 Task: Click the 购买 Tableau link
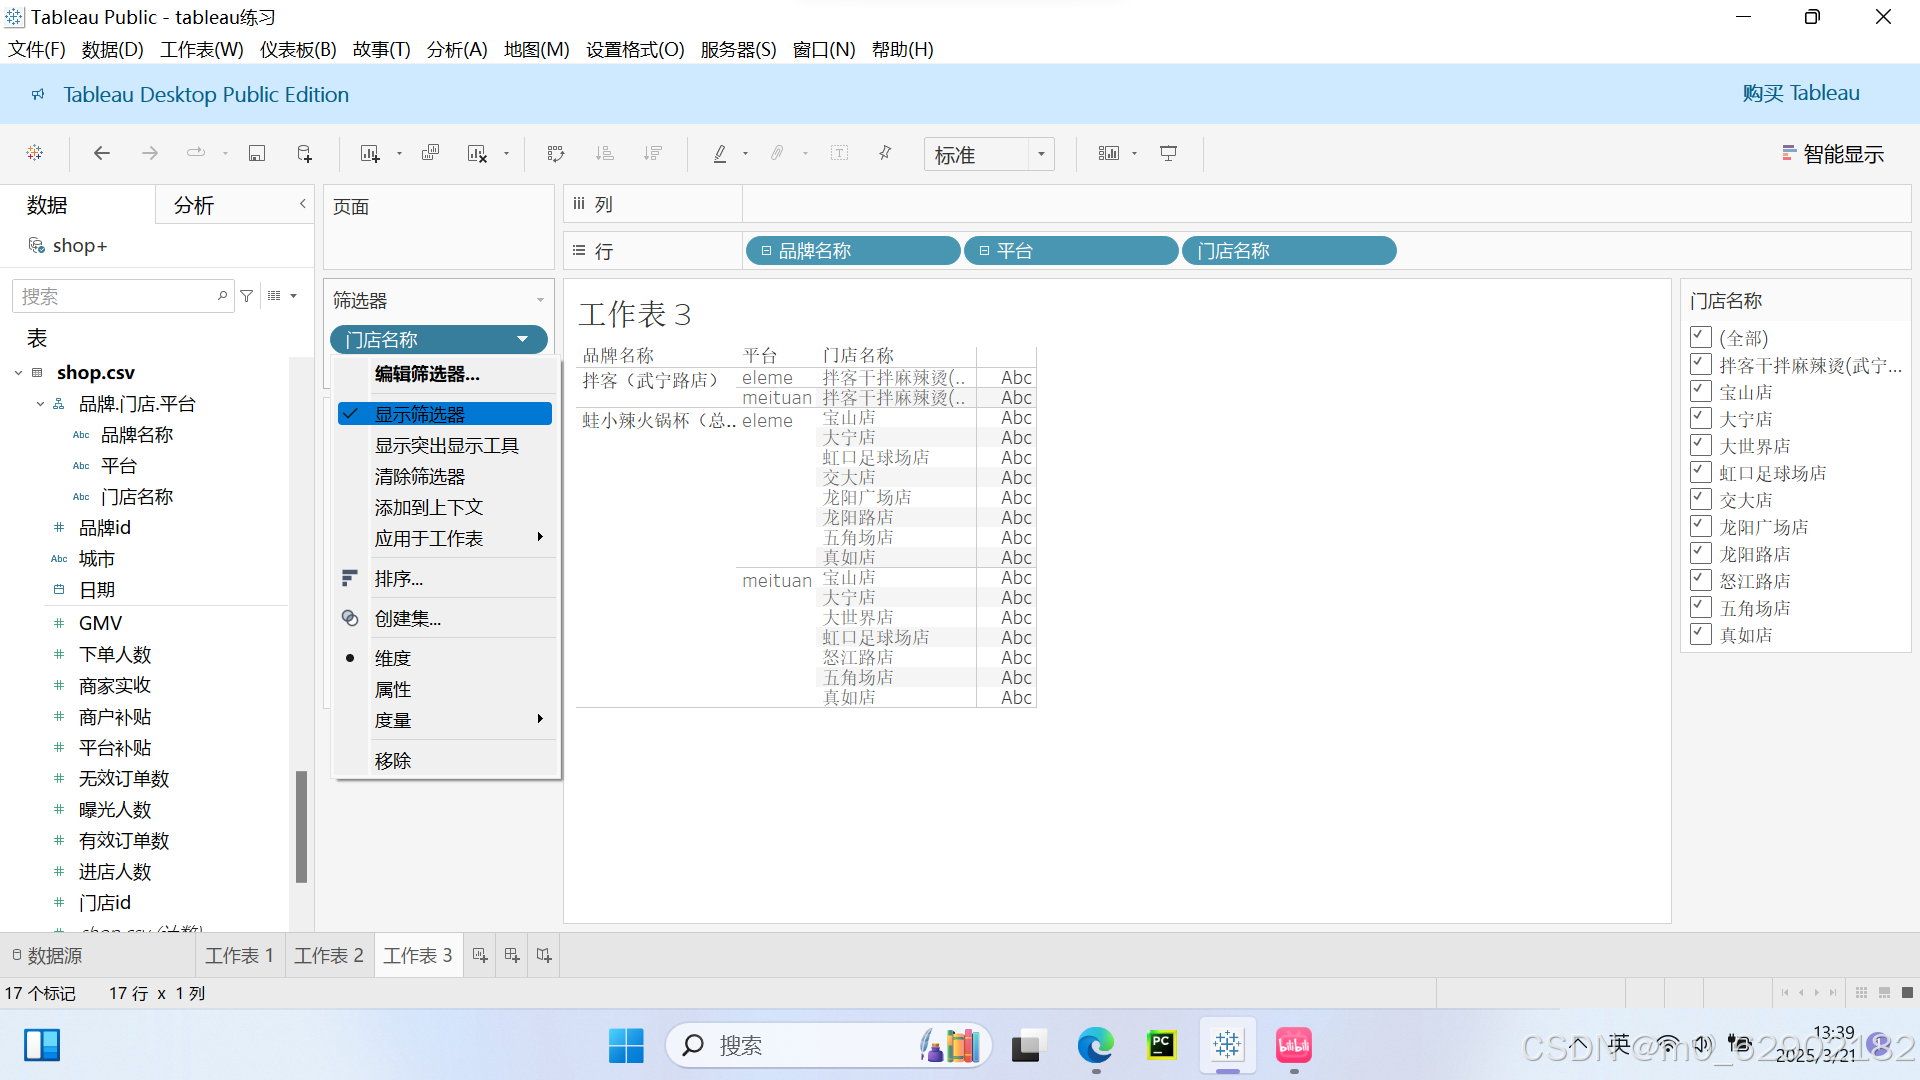click(x=1800, y=93)
